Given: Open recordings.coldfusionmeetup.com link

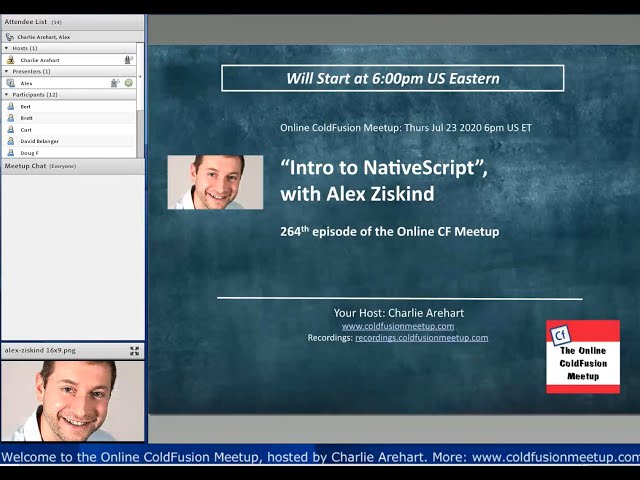Looking at the screenshot, I should click(422, 338).
